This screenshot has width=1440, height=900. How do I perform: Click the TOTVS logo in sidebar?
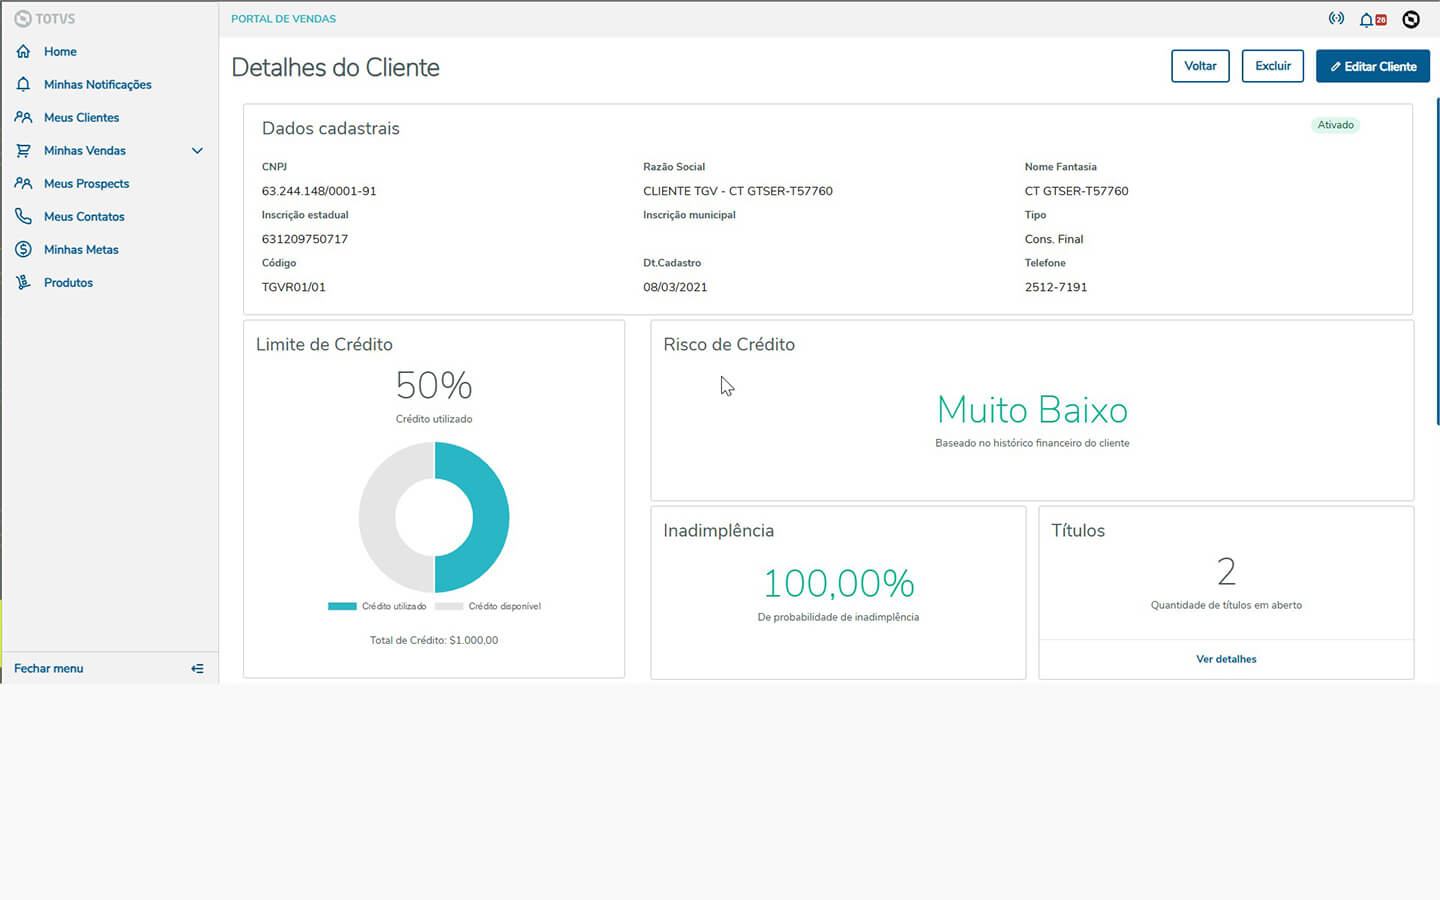(45, 19)
